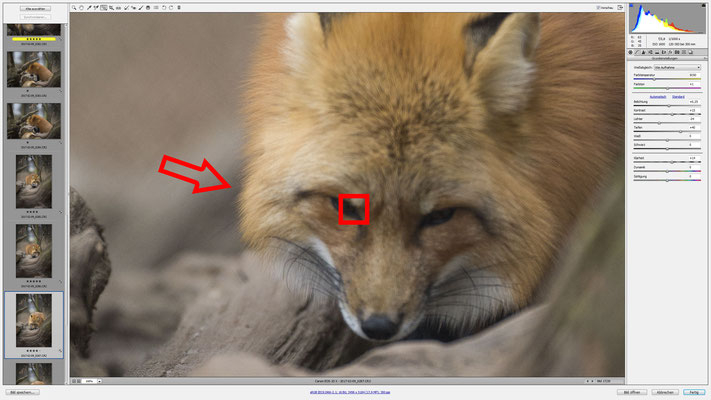Click the Standard link
Screen dimensions: 711x400
coord(678,97)
